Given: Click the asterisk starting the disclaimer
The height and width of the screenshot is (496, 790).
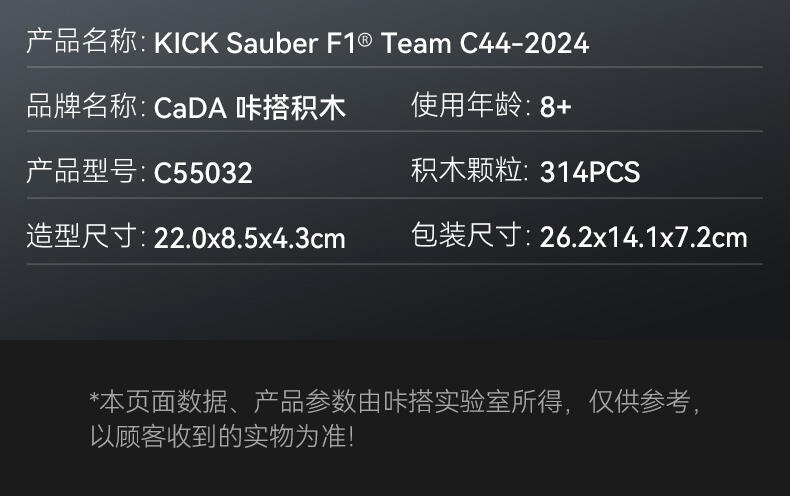Looking at the screenshot, I should [95, 400].
